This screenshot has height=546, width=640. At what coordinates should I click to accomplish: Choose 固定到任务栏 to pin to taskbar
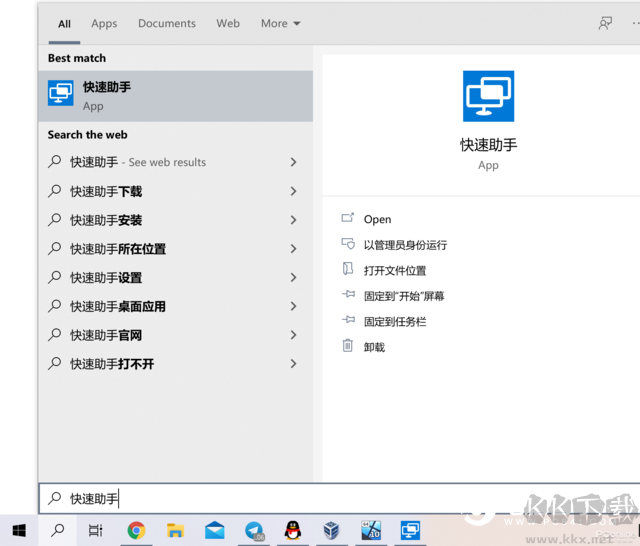[394, 322]
